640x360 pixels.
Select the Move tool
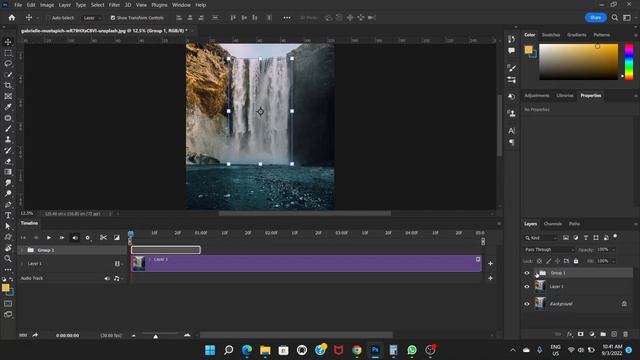(x=8, y=42)
